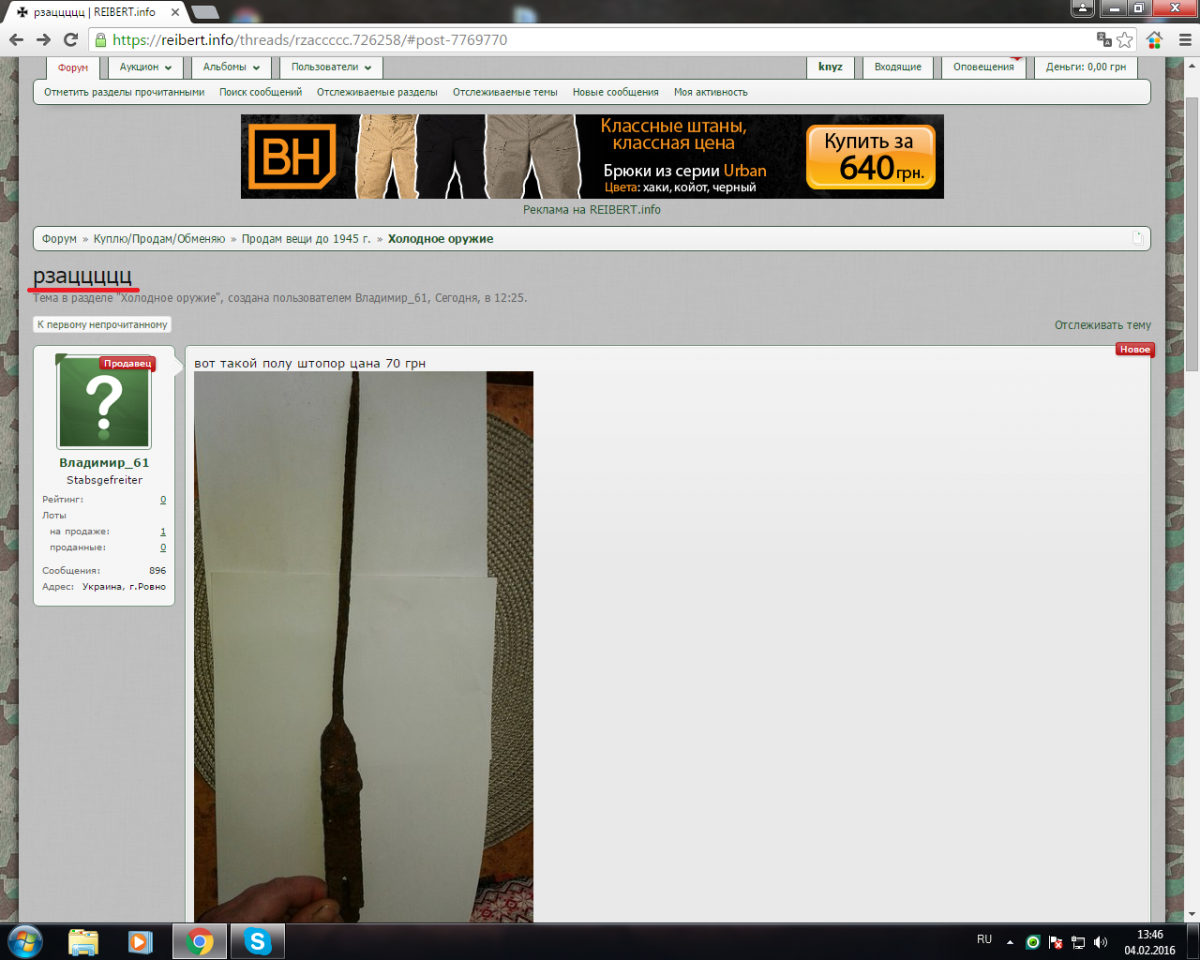Screen dimensions: 1200x960
Task: Click проданные lots count 0
Action: pos(163,548)
